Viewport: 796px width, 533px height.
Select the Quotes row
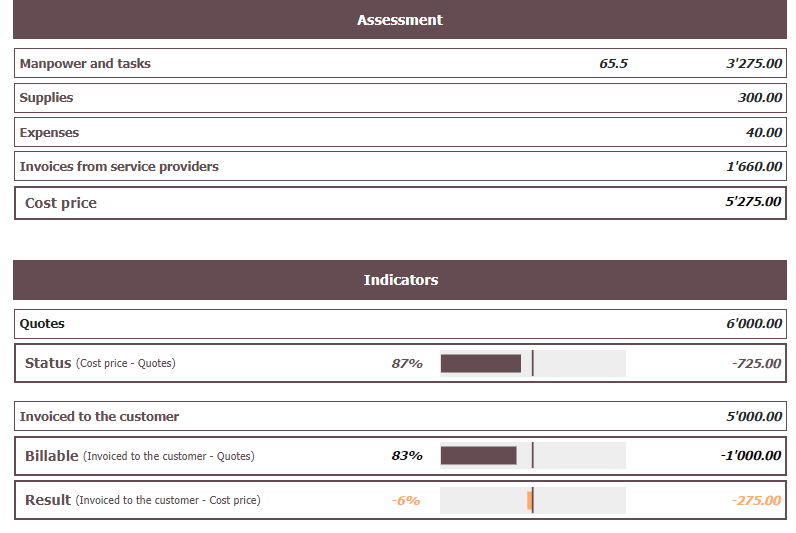[x=42, y=324]
